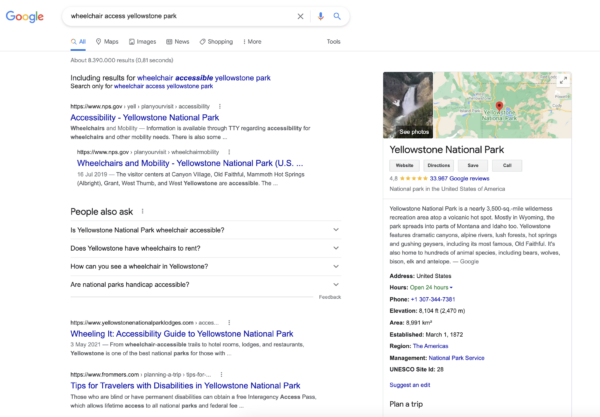The height and width of the screenshot is (417, 600).
Task: Switch to the Maps search tab
Action: coord(107,42)
